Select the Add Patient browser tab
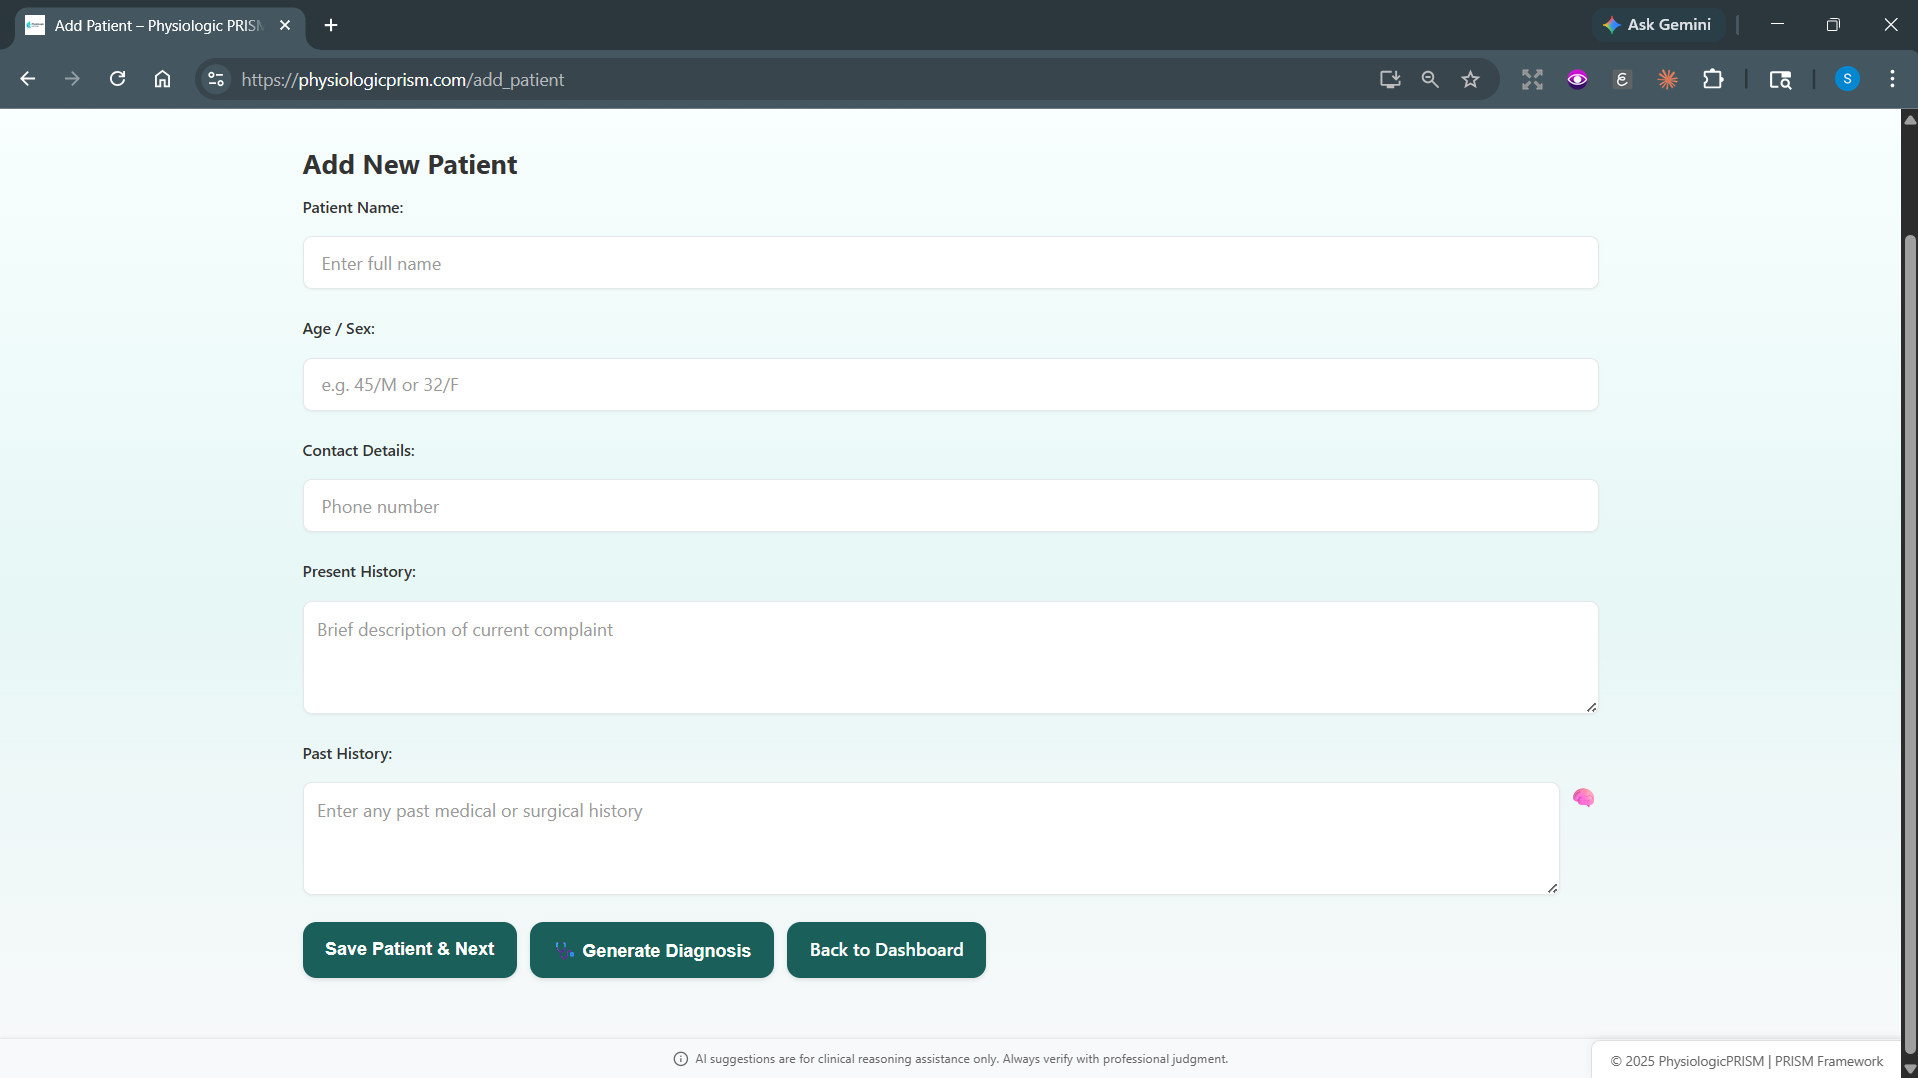 pyautogui.click(x=150, y=25)
